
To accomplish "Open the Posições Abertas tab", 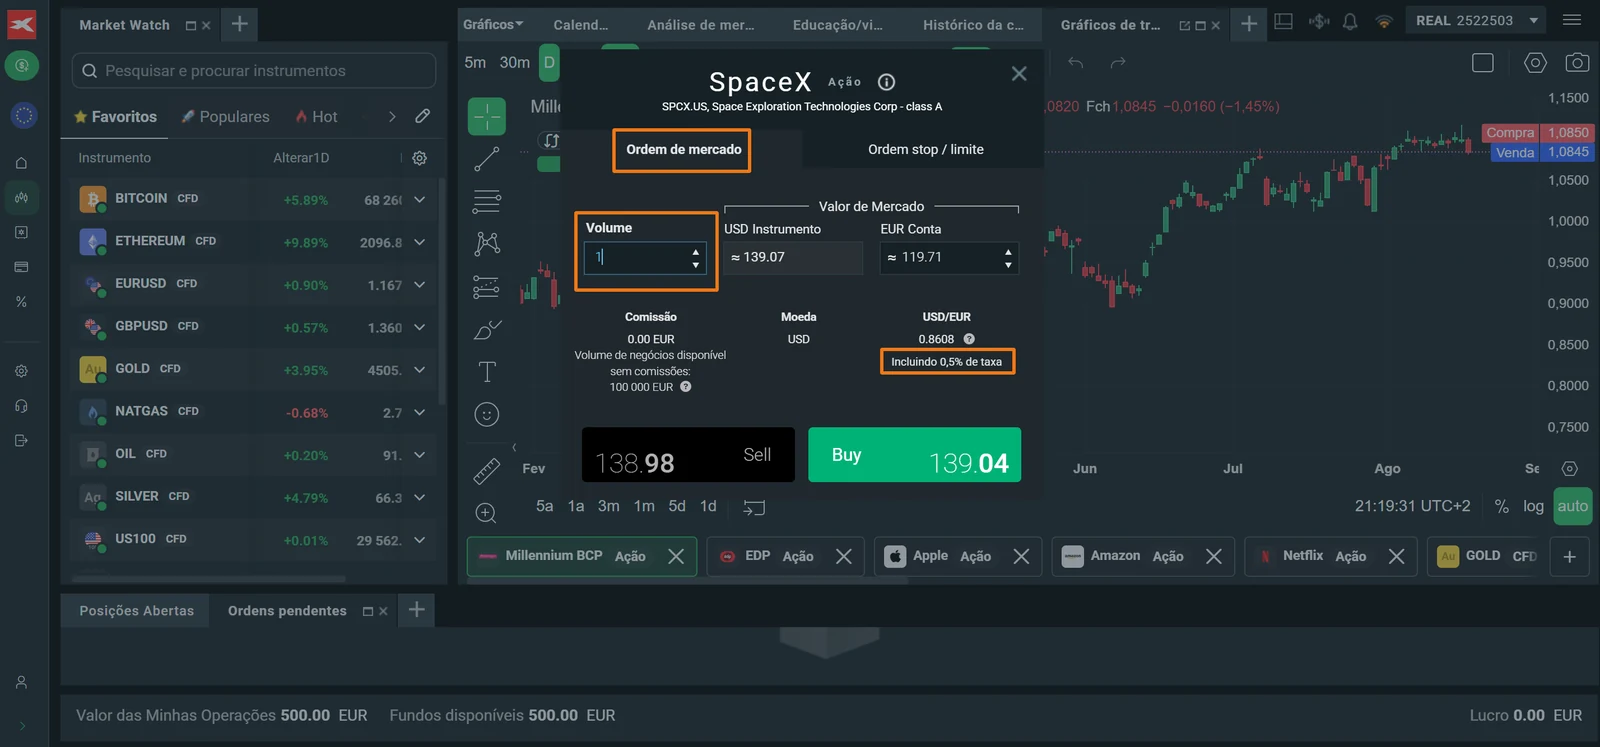I will (136, 611).
